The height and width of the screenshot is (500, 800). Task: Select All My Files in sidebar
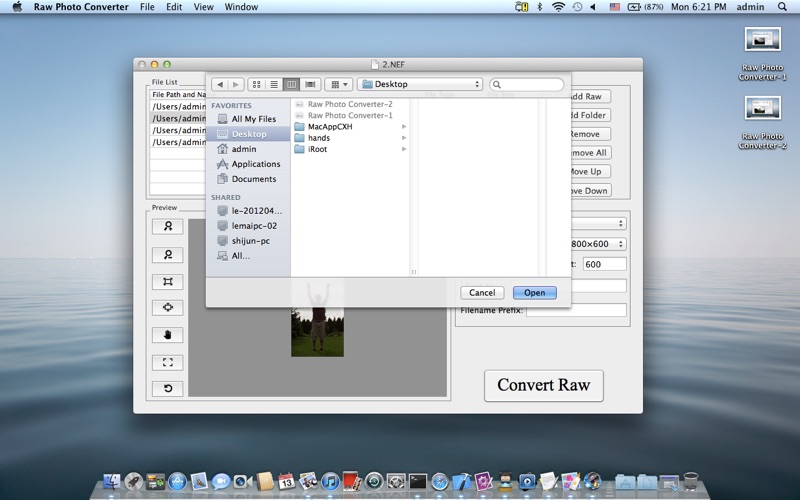coord(248,119)
